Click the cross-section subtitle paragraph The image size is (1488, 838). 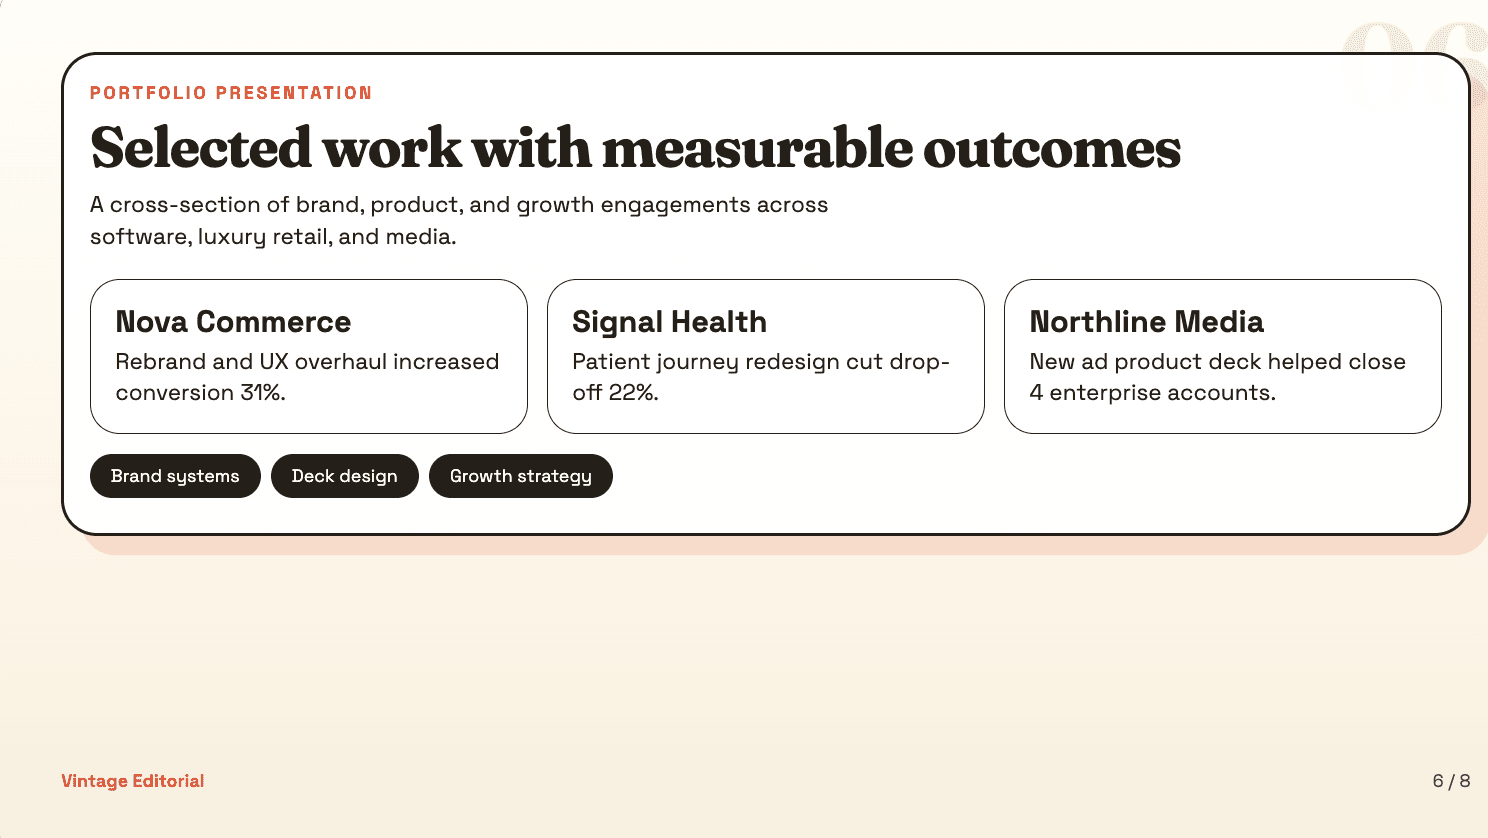459,220
